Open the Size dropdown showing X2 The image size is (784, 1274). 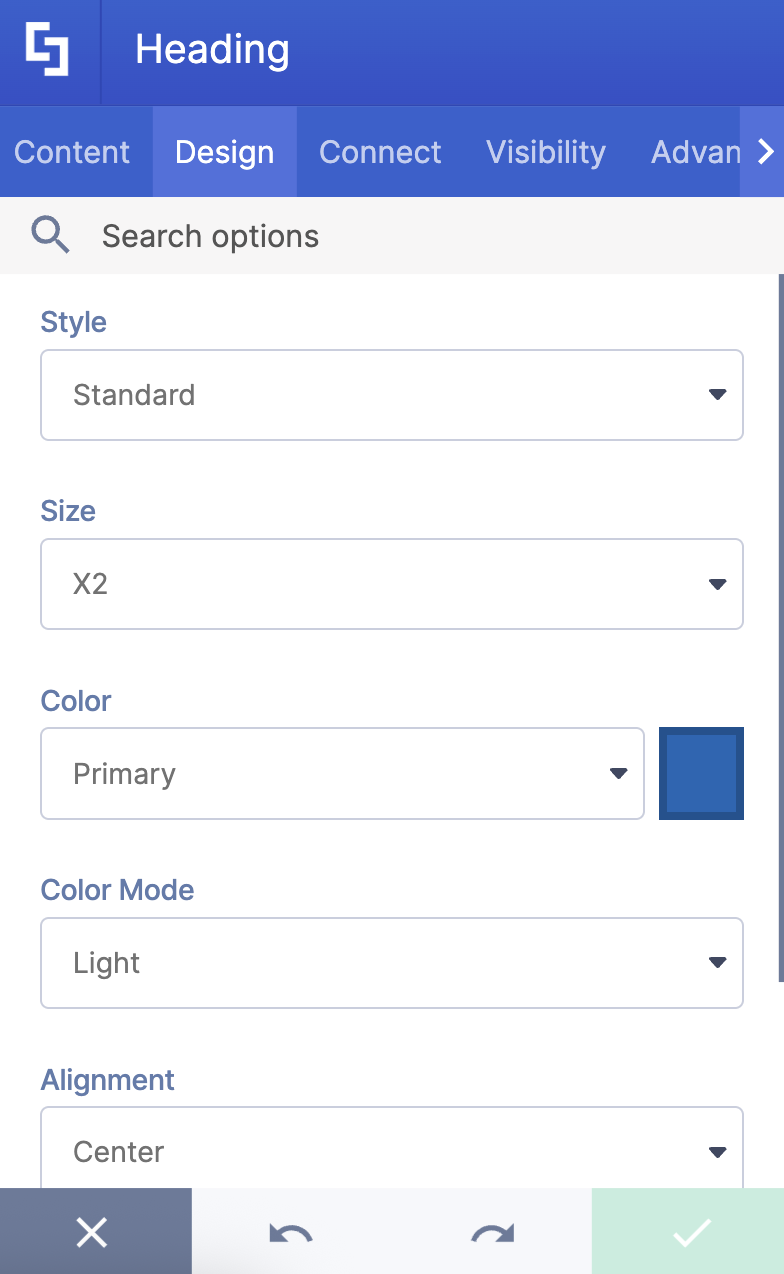[x=392, y=584]
